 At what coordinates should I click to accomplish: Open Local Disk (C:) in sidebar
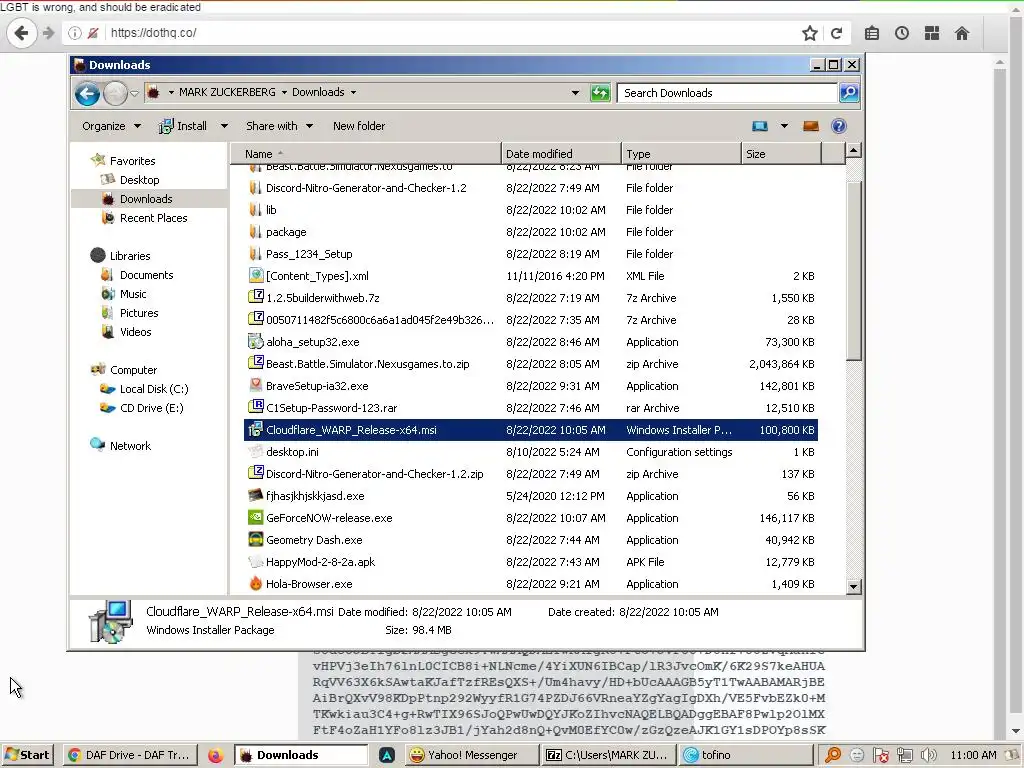point(153,389)
